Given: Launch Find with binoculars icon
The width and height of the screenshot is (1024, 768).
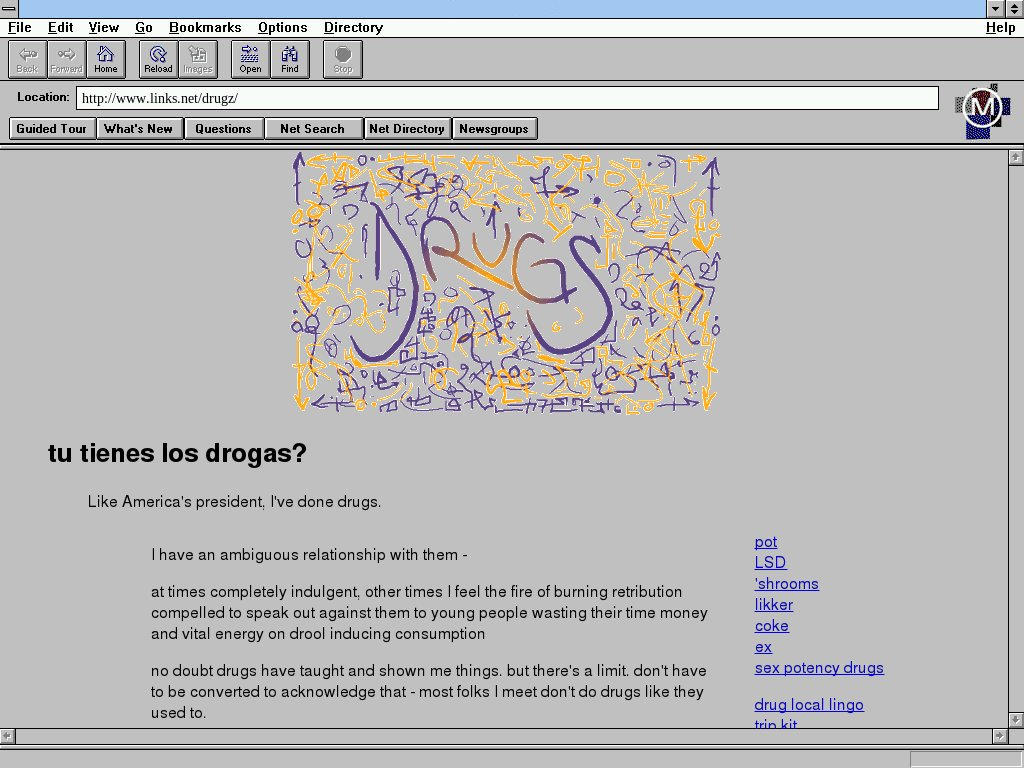Looking at the screenshot, I should (290, 60).
